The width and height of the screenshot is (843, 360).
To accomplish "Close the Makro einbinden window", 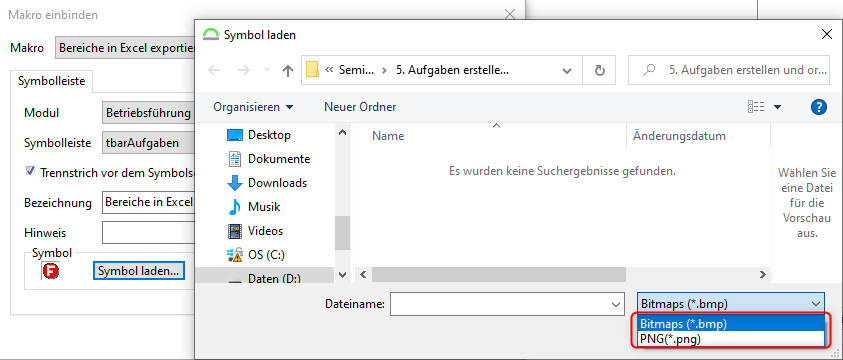I will pyautogui.click(x=510, y=15).
